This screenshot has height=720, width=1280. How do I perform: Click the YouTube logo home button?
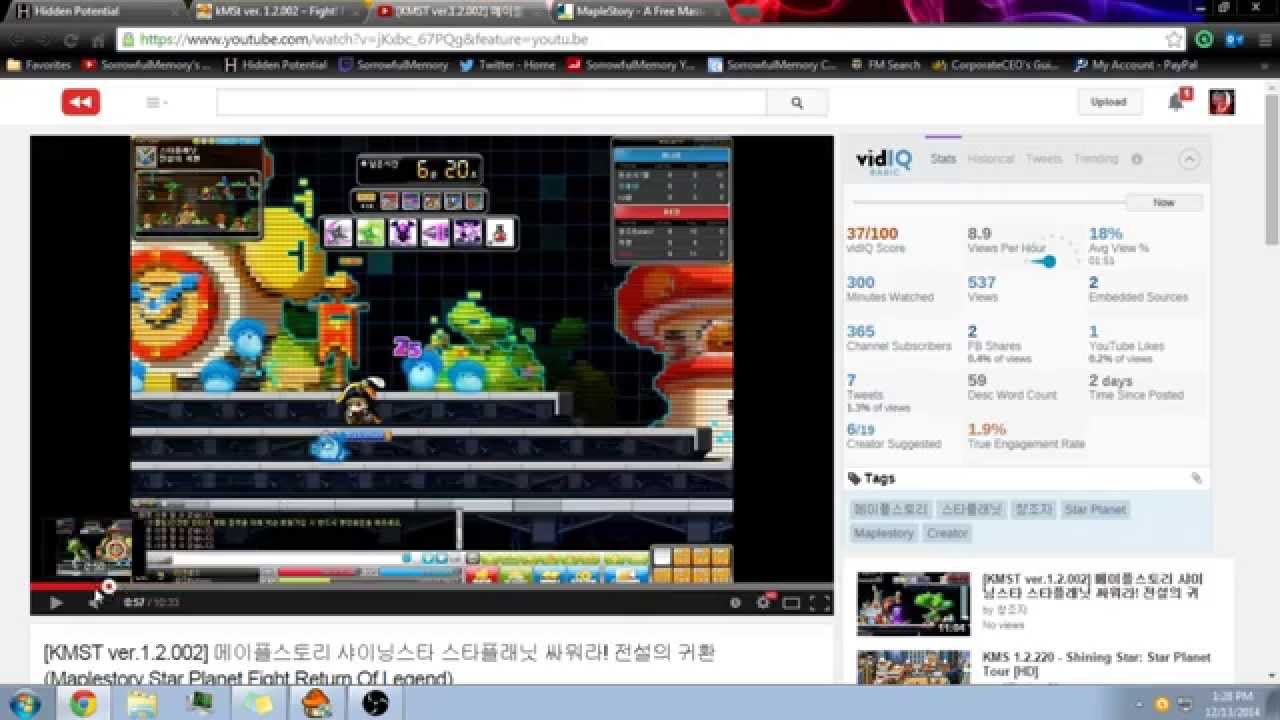(80, 102)
